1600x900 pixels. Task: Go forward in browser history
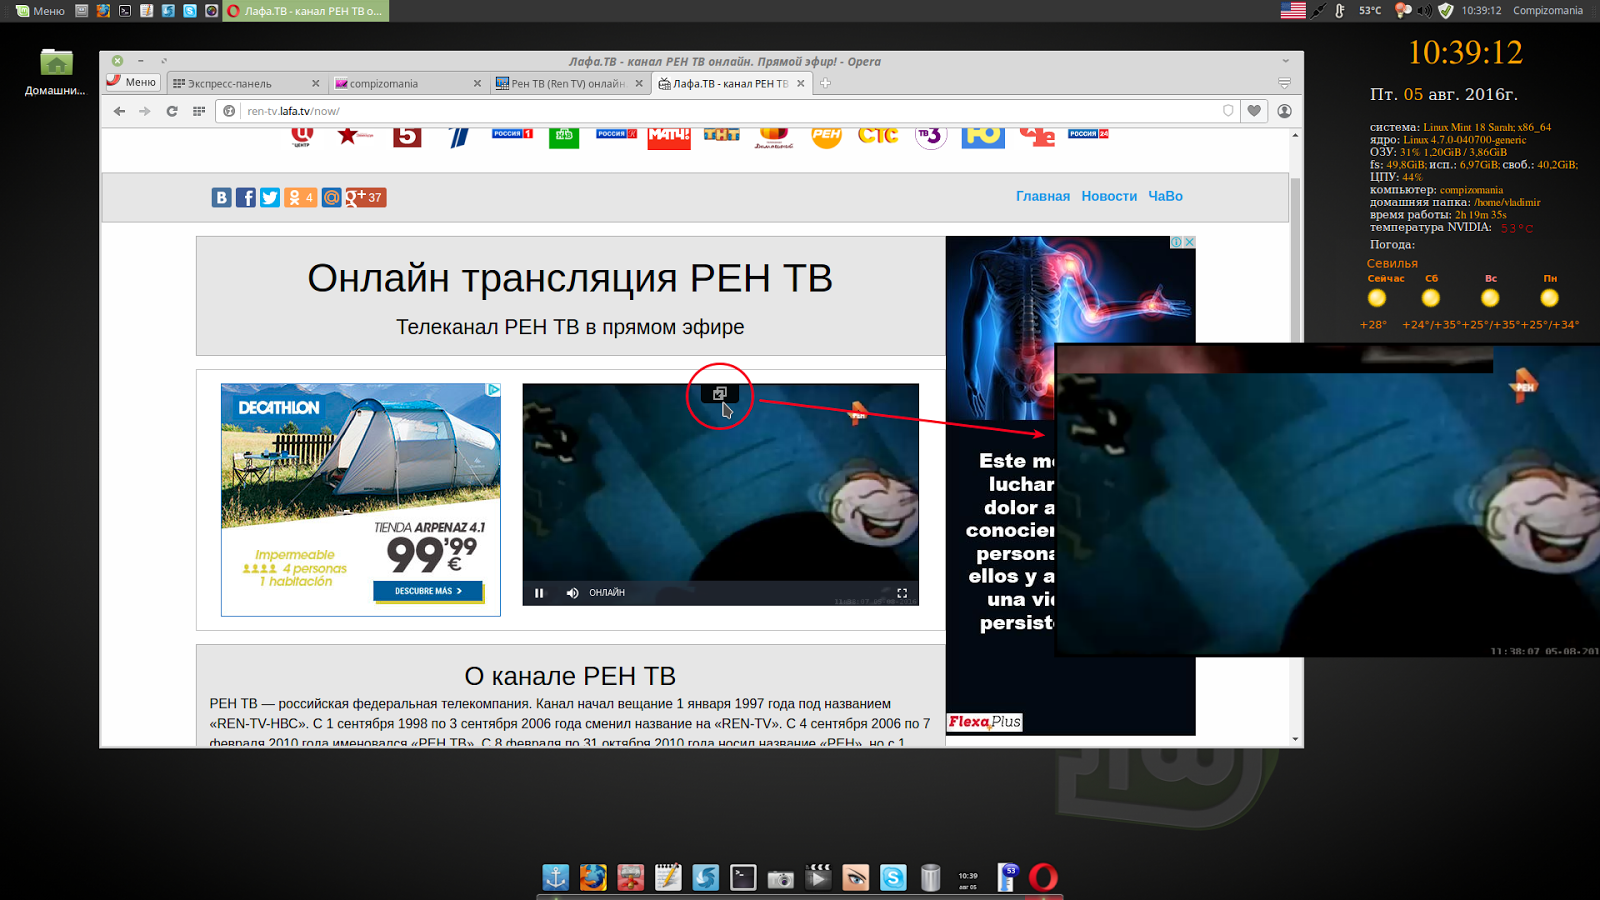pos(145,111)
